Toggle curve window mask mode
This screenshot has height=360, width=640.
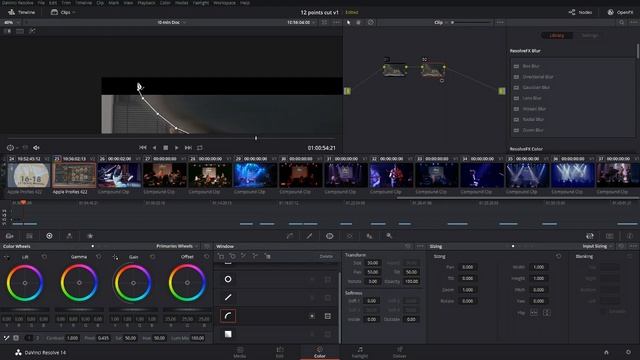coord(328,316)
